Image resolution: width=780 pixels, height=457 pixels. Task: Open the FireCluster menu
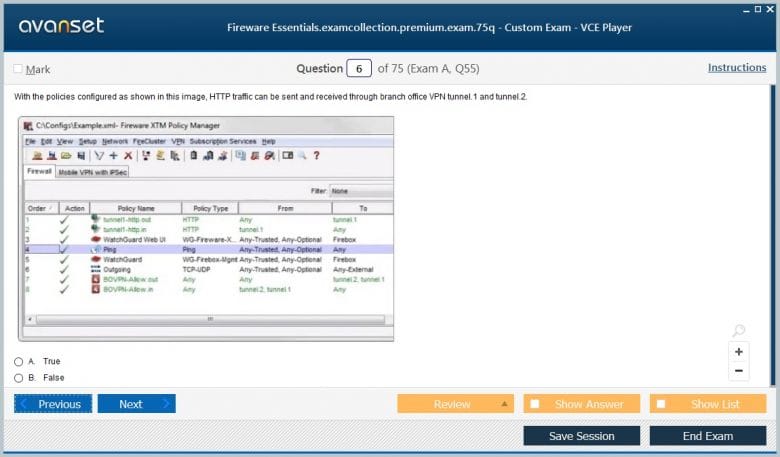click(149, 141)
